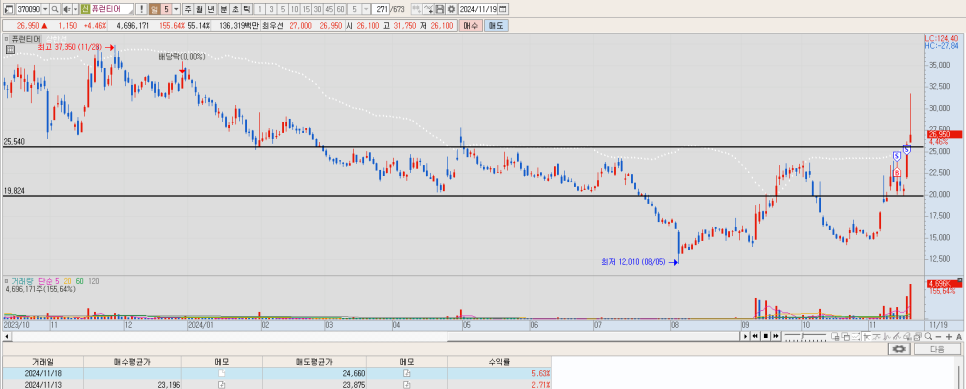Click the indicator overlay icon next to save
This screenshot has height=389, width=966.
pyautogui.click(x=429, y=9)
